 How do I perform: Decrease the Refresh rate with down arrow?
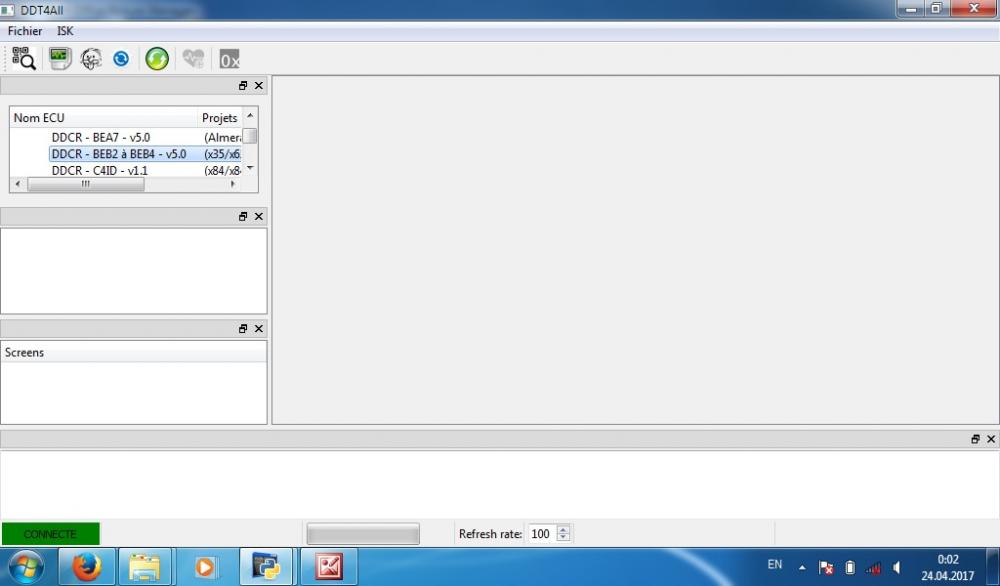563,538
